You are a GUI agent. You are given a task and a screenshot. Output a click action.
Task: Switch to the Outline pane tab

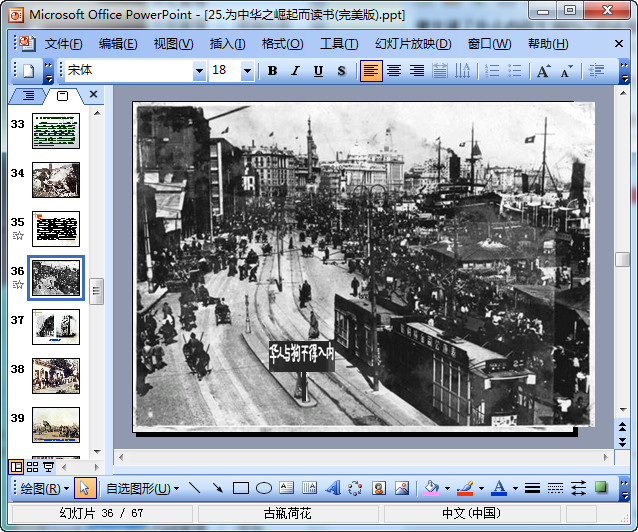(x=28, y=96)
